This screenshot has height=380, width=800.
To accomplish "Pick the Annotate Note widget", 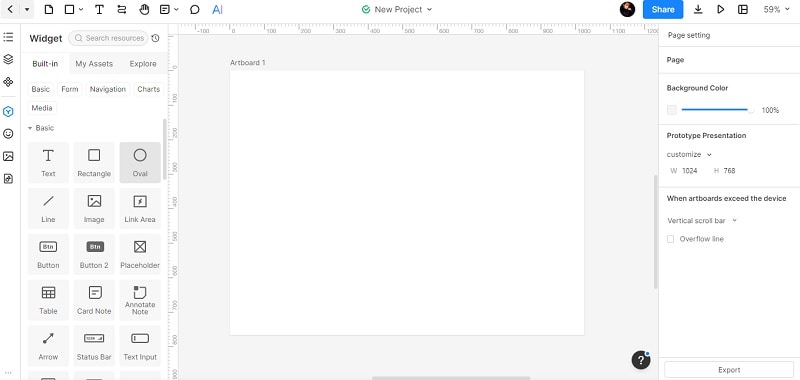I will [x=140, y=300].
